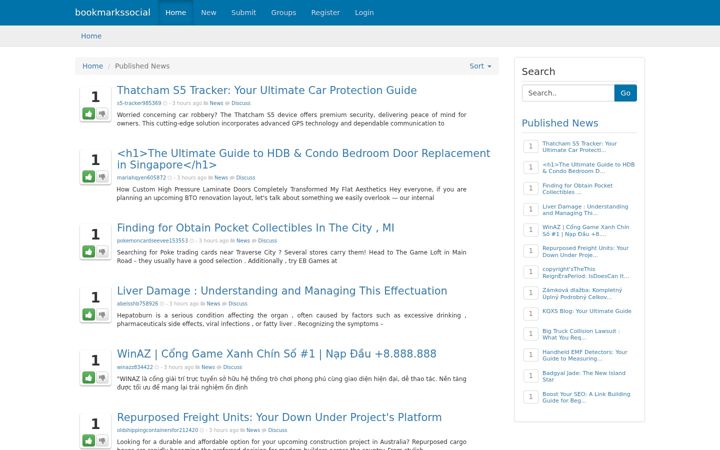Screen dimensions: 720x450
Task: Open Finding for Obtain Pocket Collectibles article
Action: (255, 228)
